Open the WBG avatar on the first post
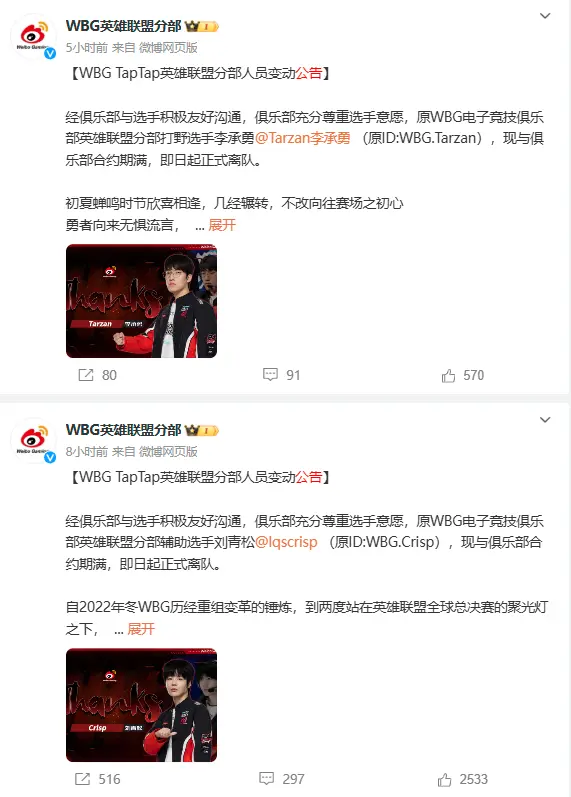Viewport: 571px width, 797px height. click(x=34, y=36)
